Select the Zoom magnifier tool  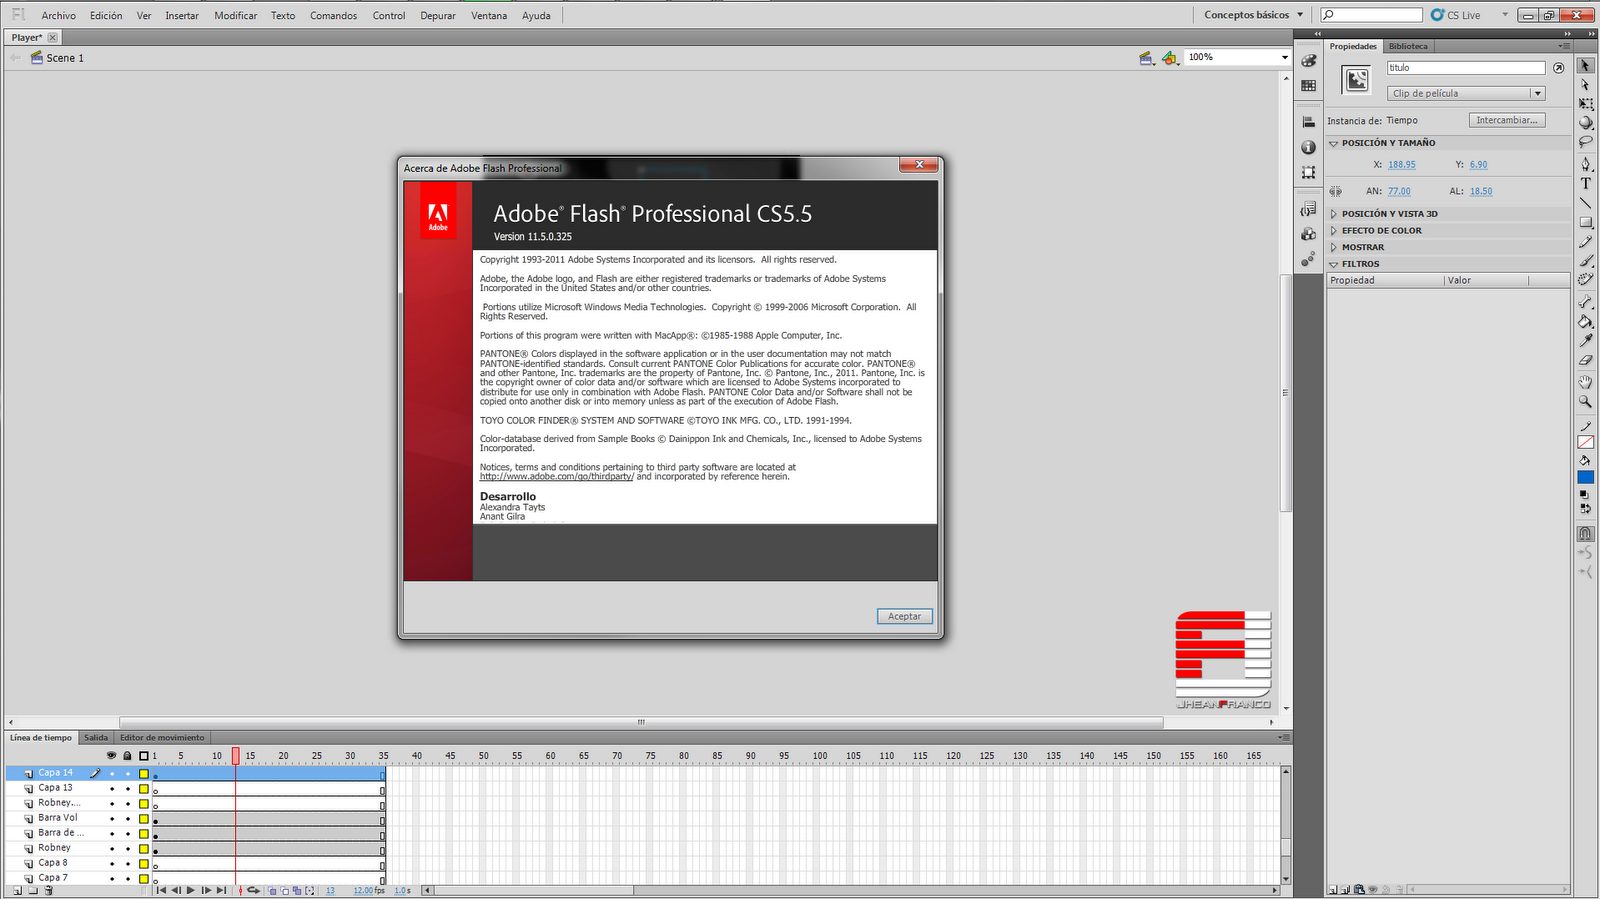pos(1585,402)
